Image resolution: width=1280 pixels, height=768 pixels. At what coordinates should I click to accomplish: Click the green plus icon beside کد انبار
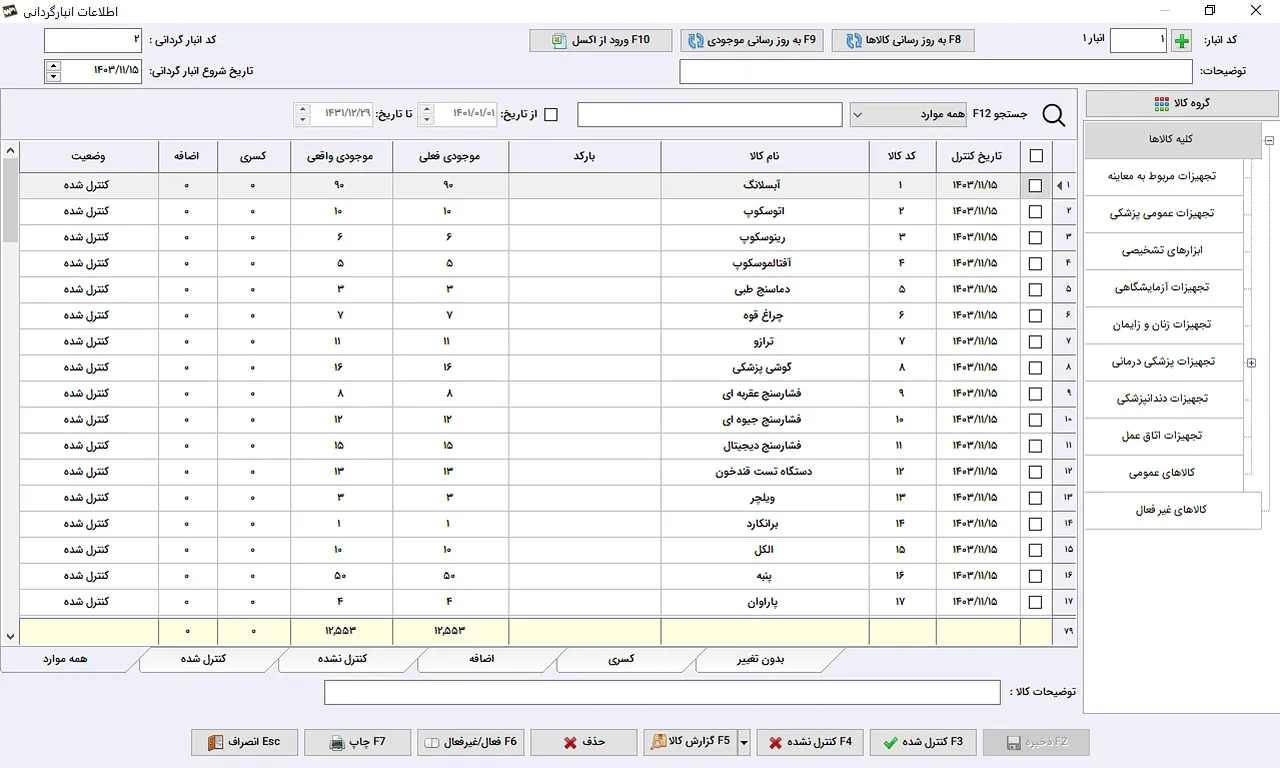[x=1181, y=41]
